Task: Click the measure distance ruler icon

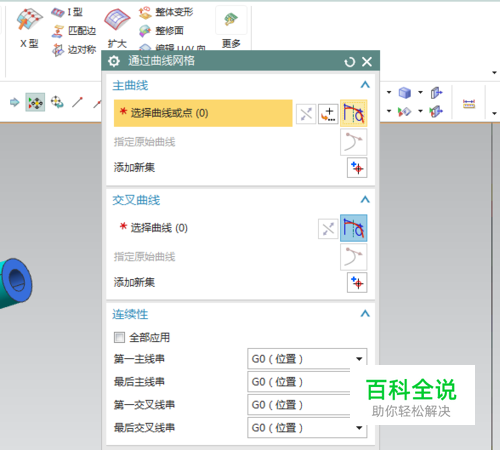Action: tap(469, 104)
